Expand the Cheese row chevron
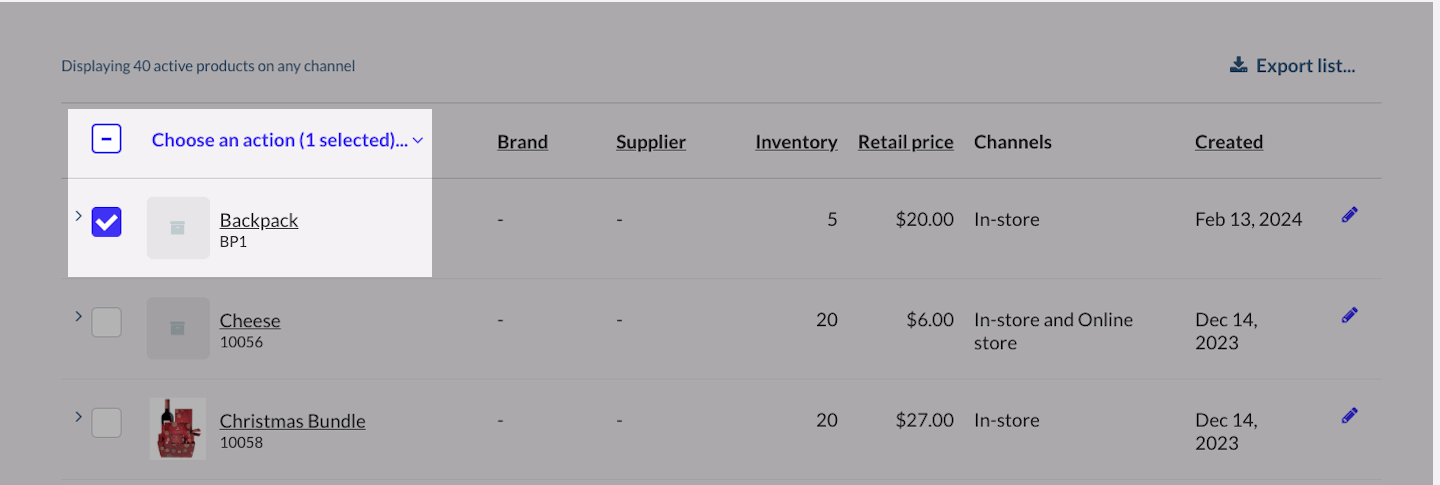This screenshot has height=485, width=1440. (x=78, y=316)
